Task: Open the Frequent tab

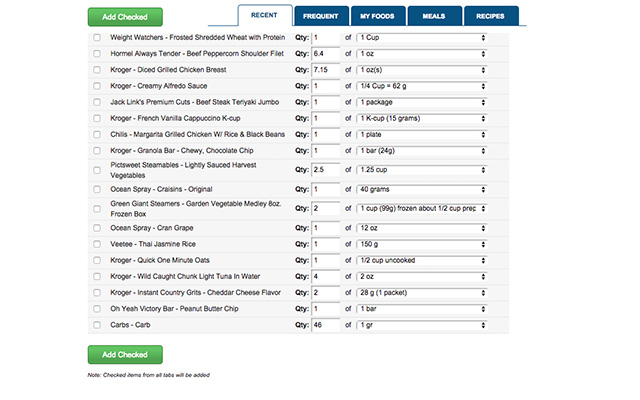Action: tap(321, 16)
